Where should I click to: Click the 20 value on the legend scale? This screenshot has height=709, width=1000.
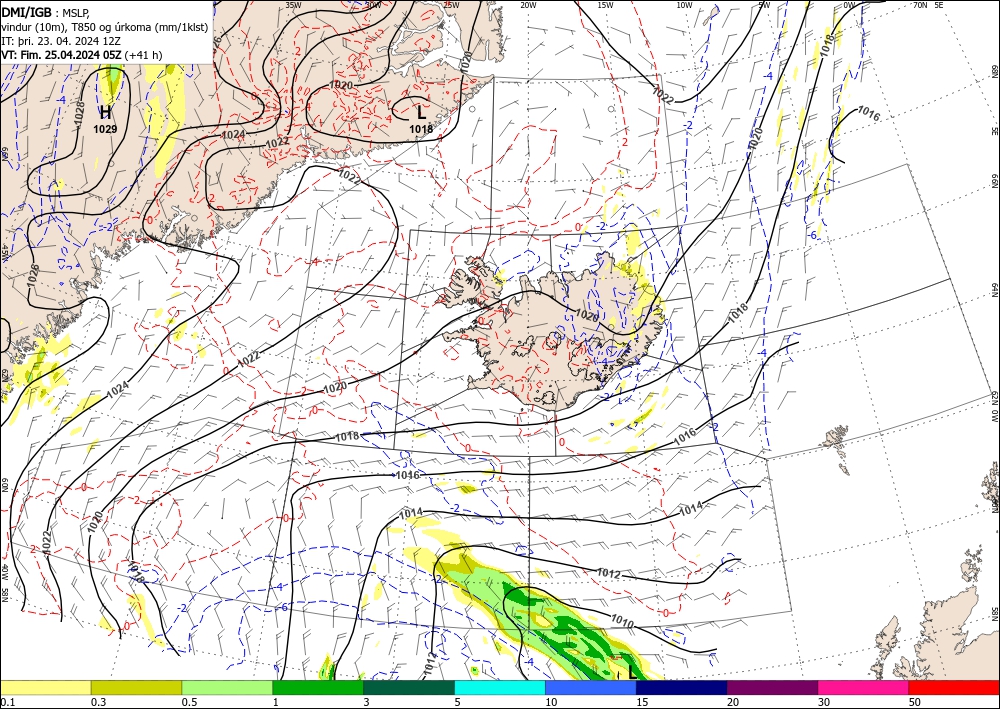click(x=733, y=702)
